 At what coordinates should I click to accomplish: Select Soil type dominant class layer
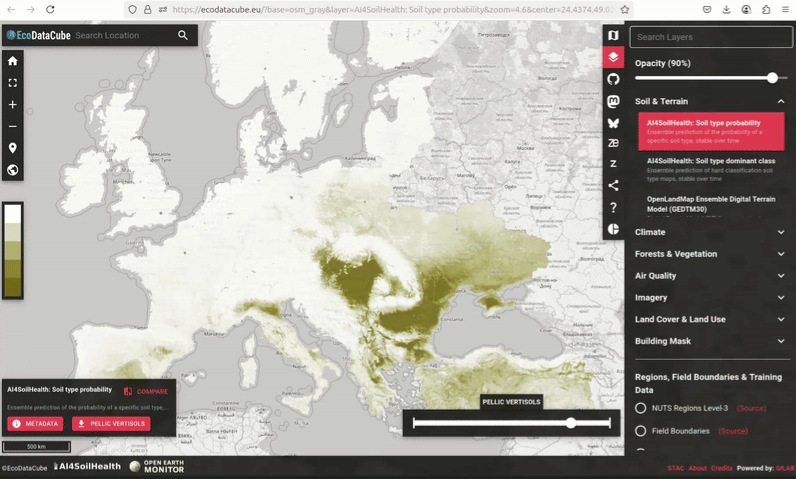click(711, 169)
